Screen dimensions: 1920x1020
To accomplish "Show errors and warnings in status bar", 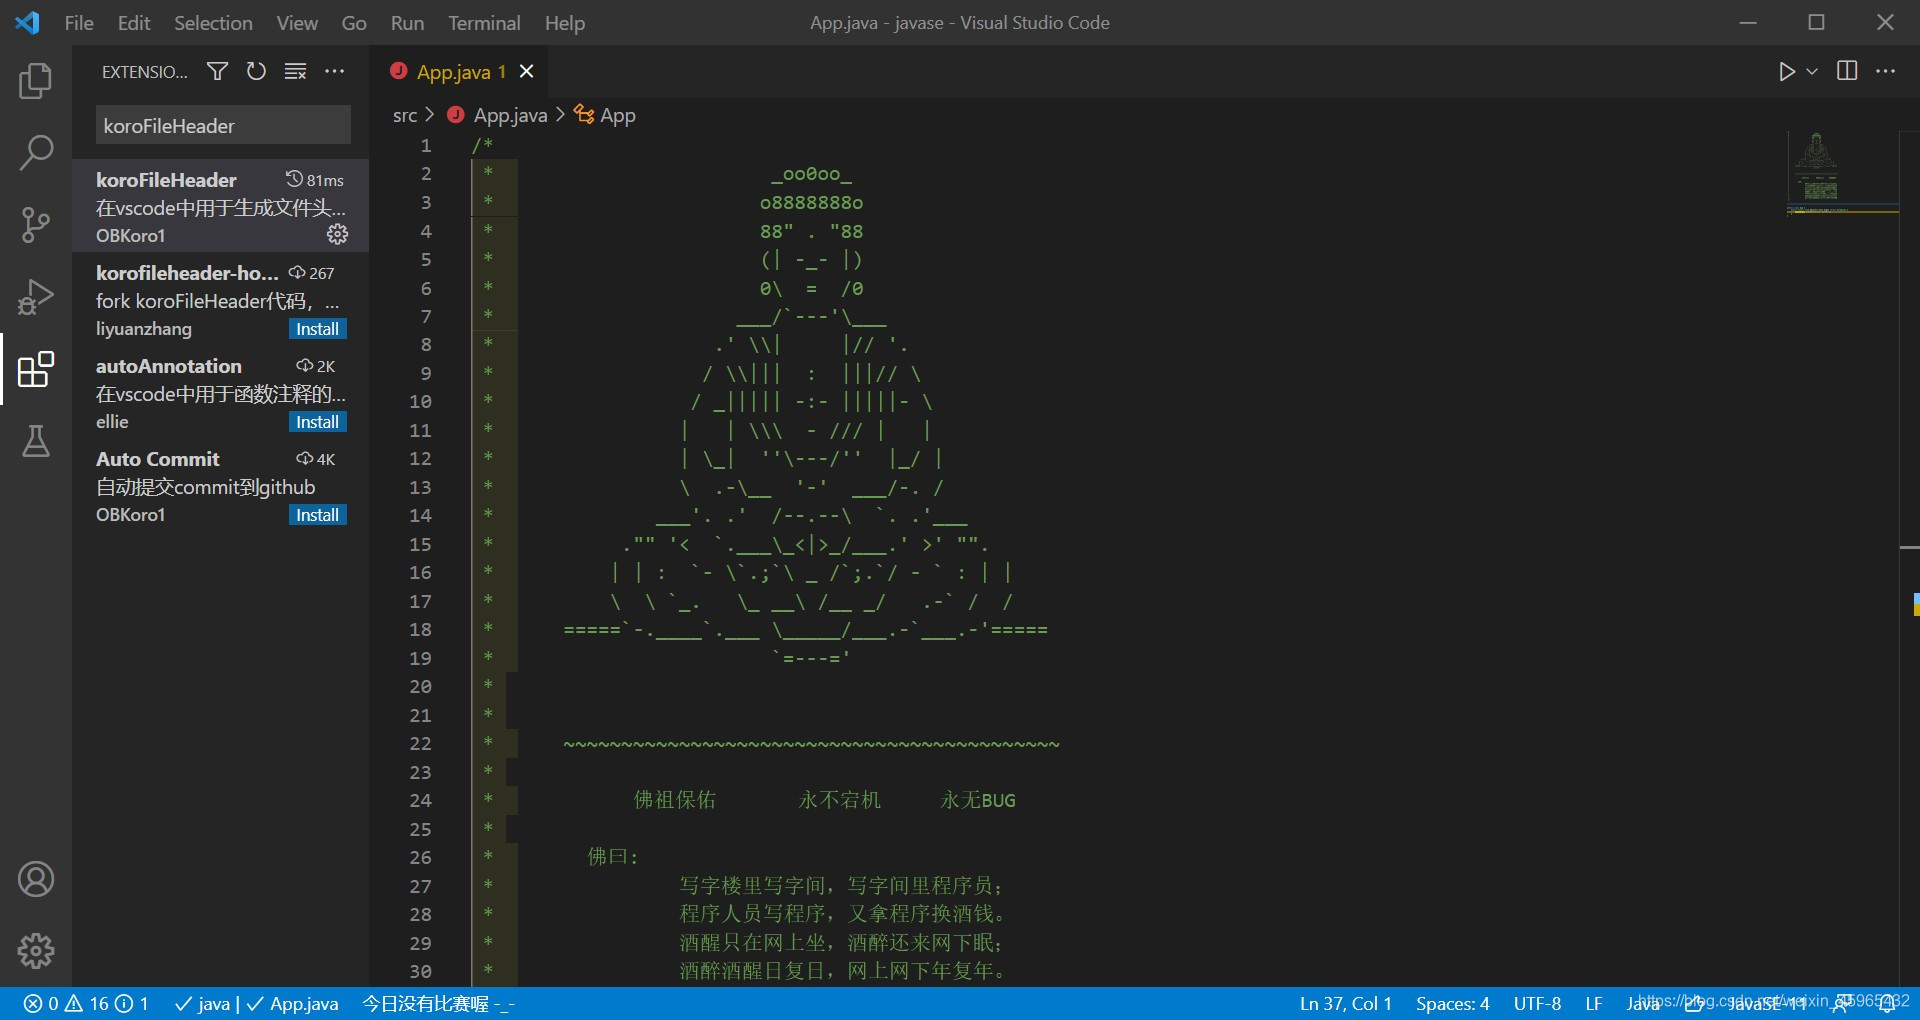I will tap(86, 1003).
